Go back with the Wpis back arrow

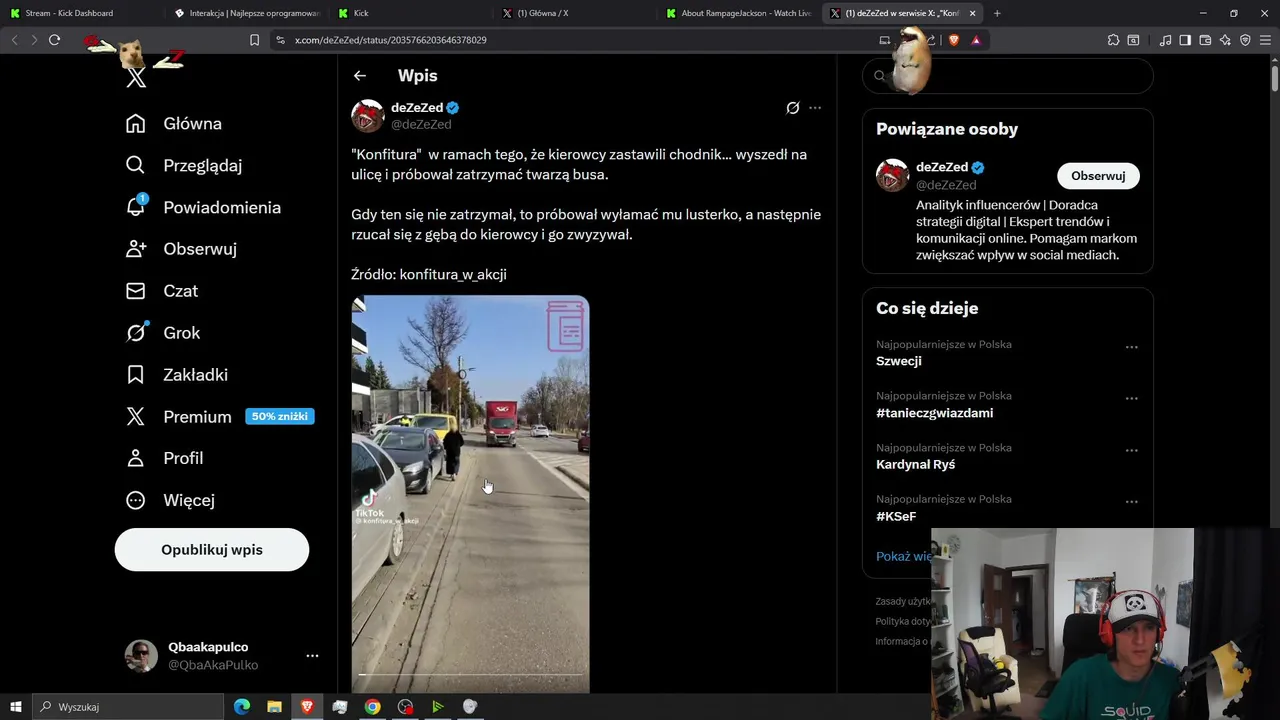(360, 76)
